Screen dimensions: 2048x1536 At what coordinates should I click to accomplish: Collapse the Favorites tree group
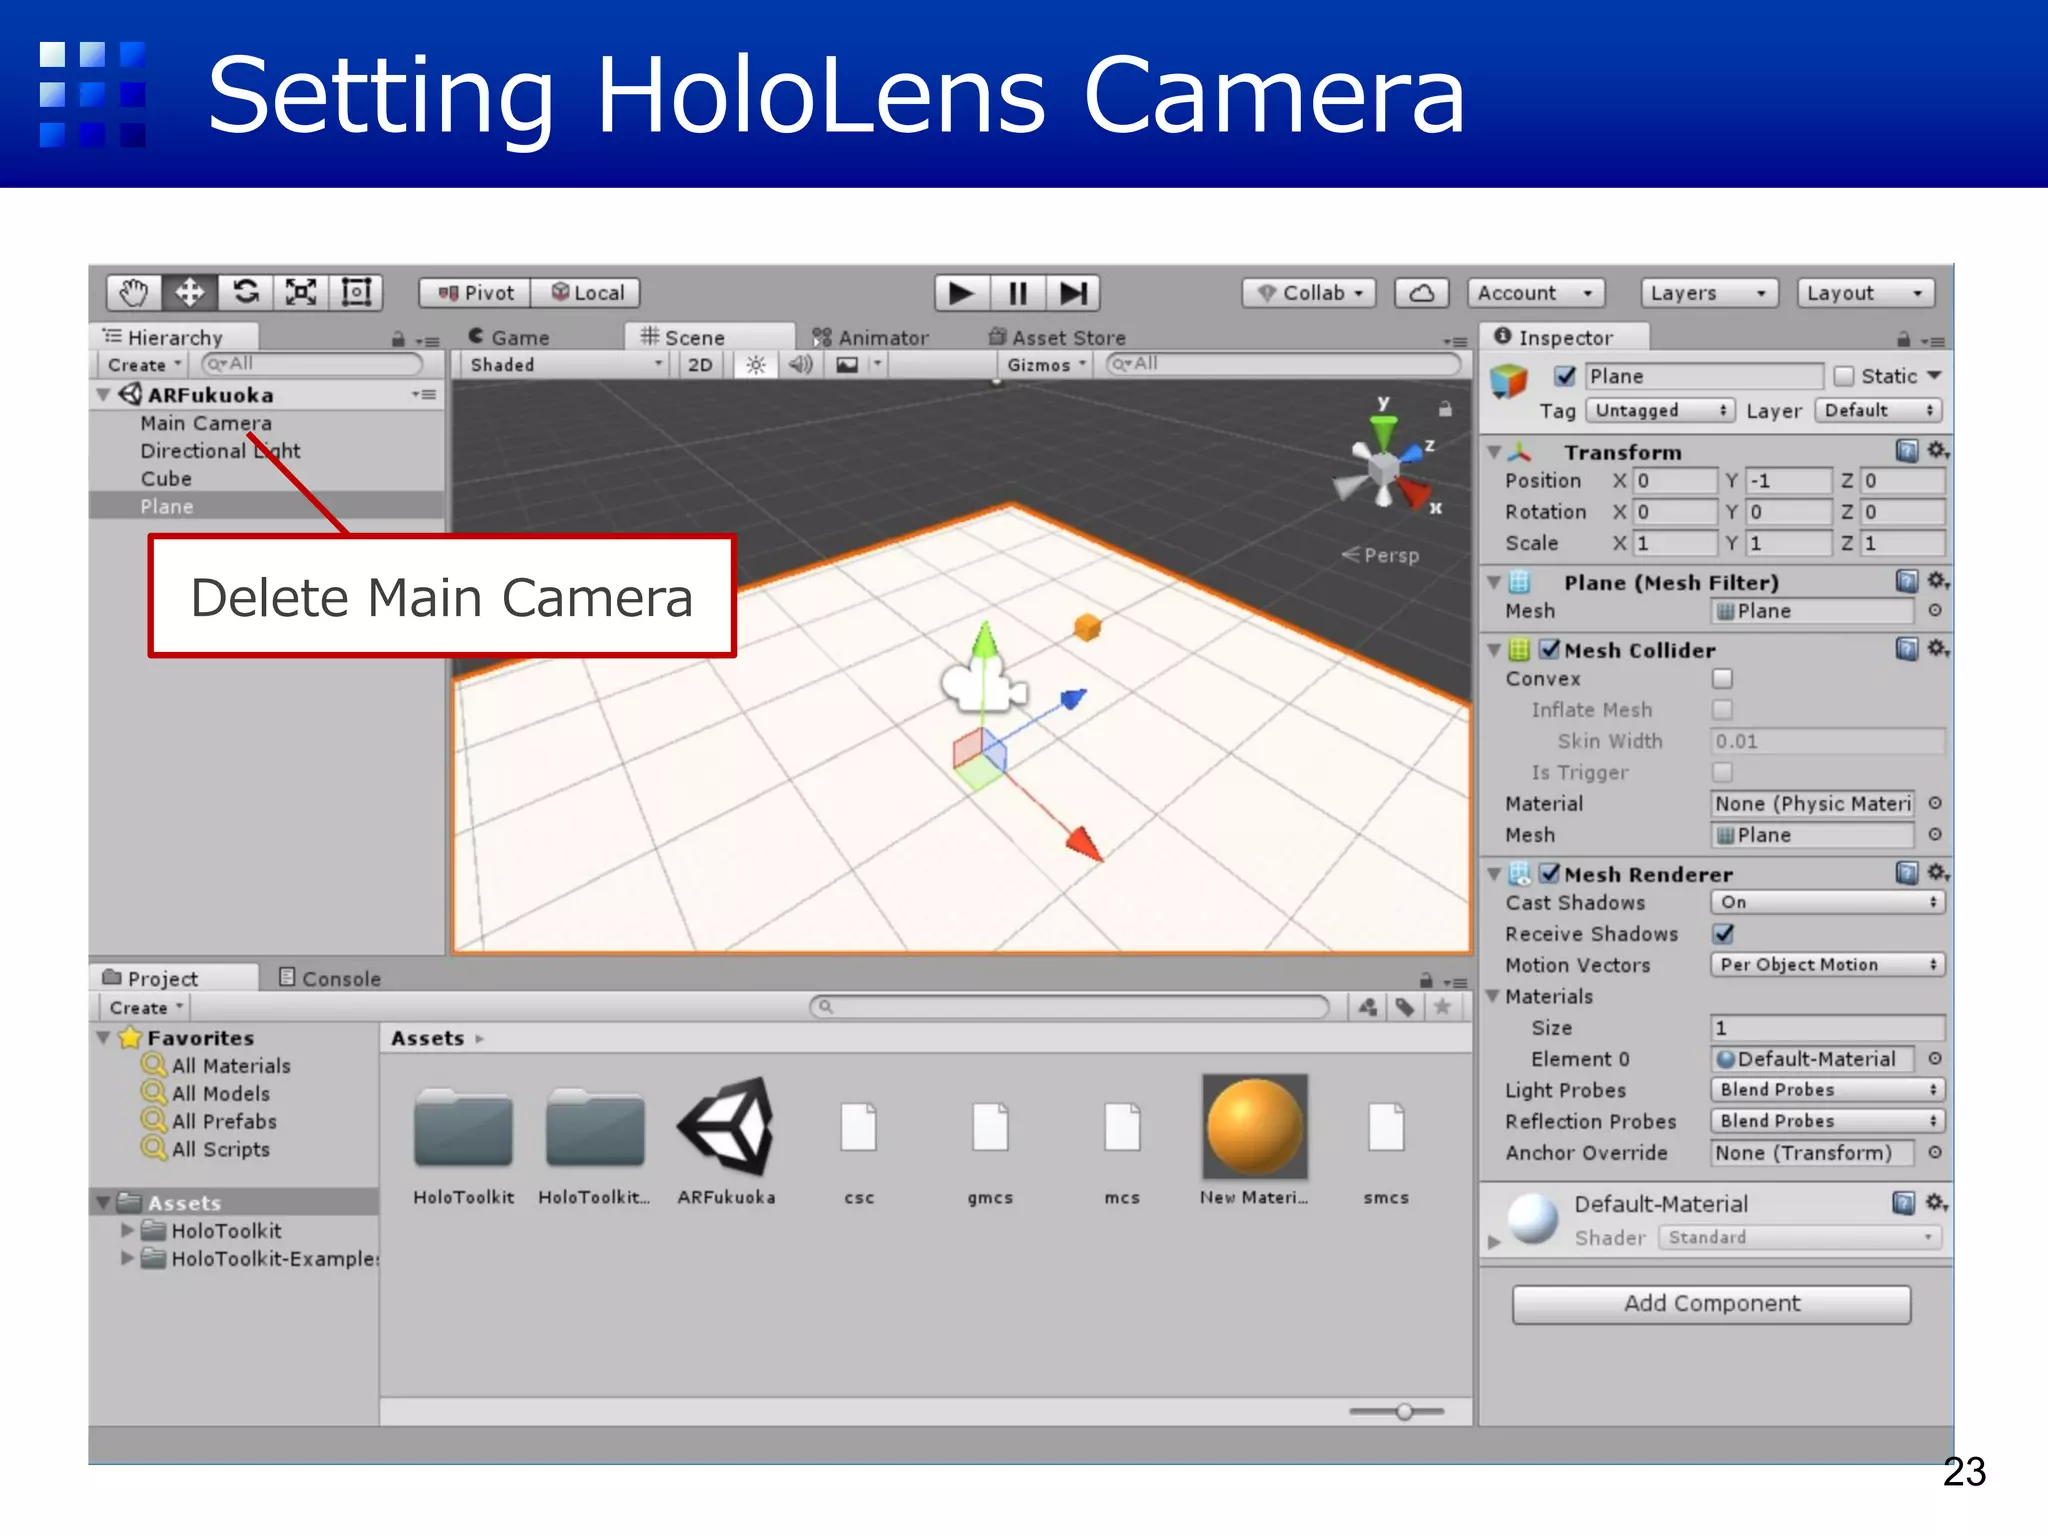click(103, 1038)
